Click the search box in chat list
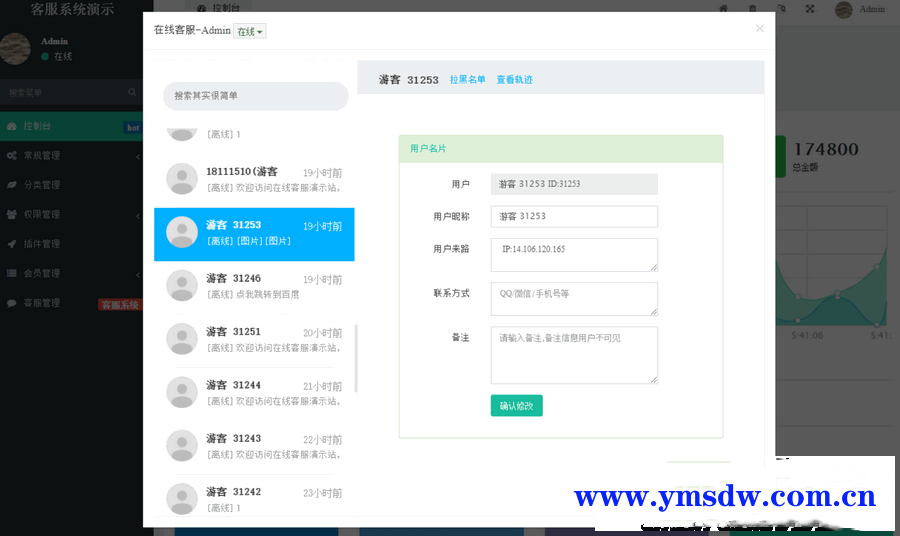The height and width of the screenshot is (536, 900). pos(255,96)
